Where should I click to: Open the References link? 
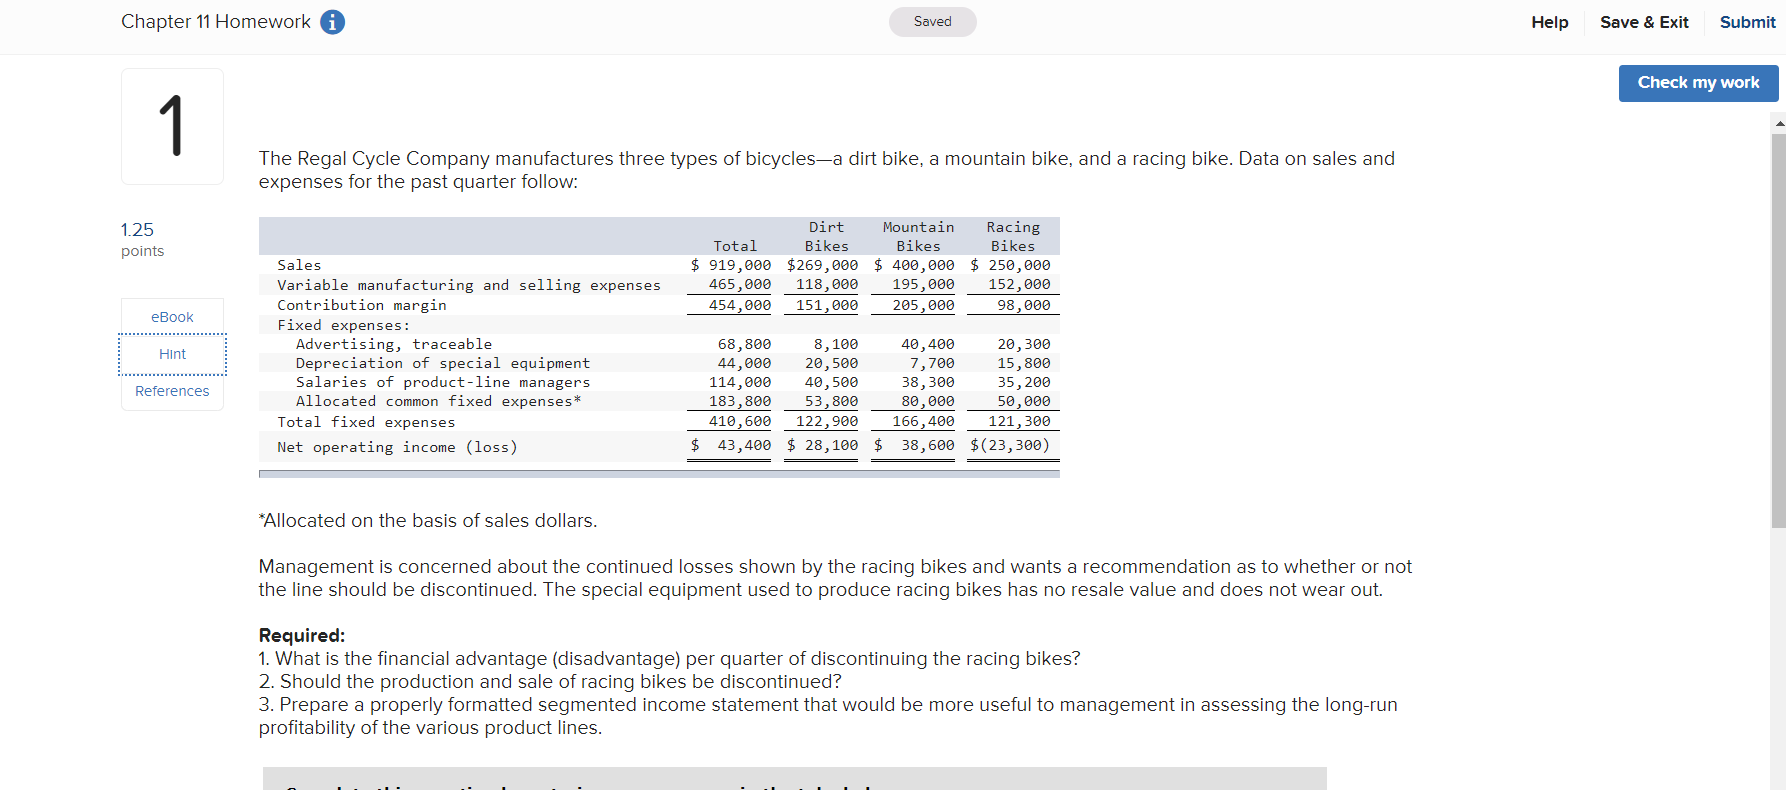tap(172, 391)
